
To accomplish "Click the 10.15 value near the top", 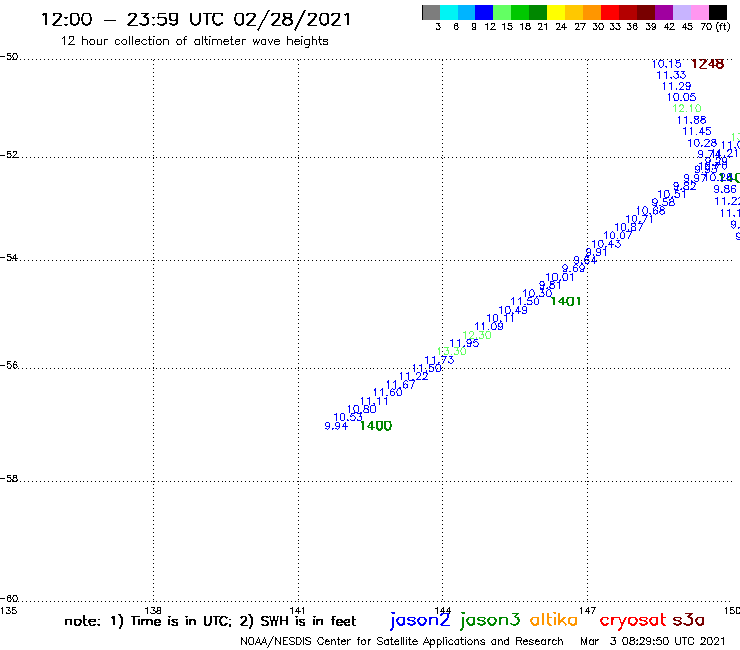I will pyautogui.click(x=666, y=64).
